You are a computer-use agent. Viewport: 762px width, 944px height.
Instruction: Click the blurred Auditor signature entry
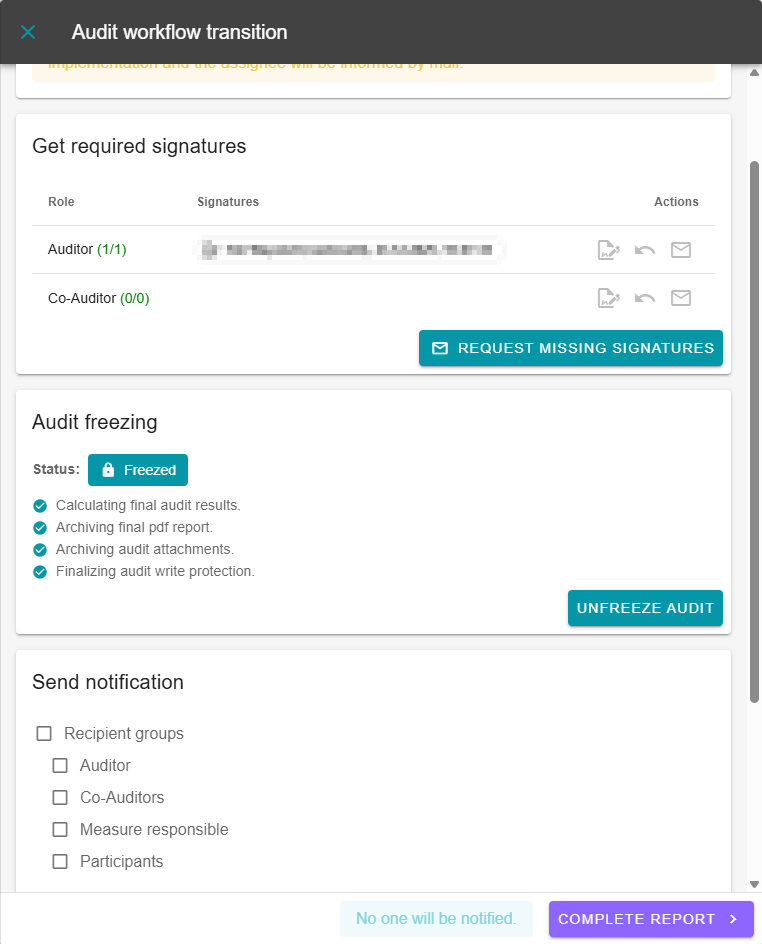click(348, 250)
